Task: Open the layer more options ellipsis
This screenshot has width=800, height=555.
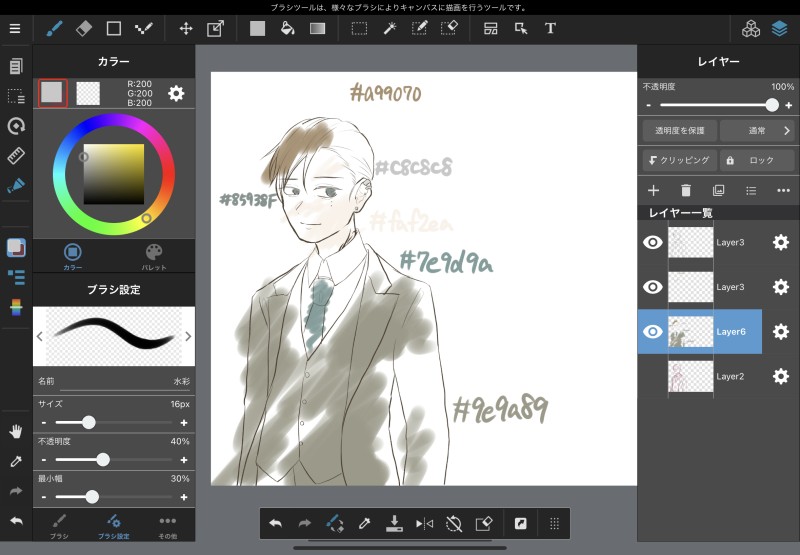Action: coord(783,190)
